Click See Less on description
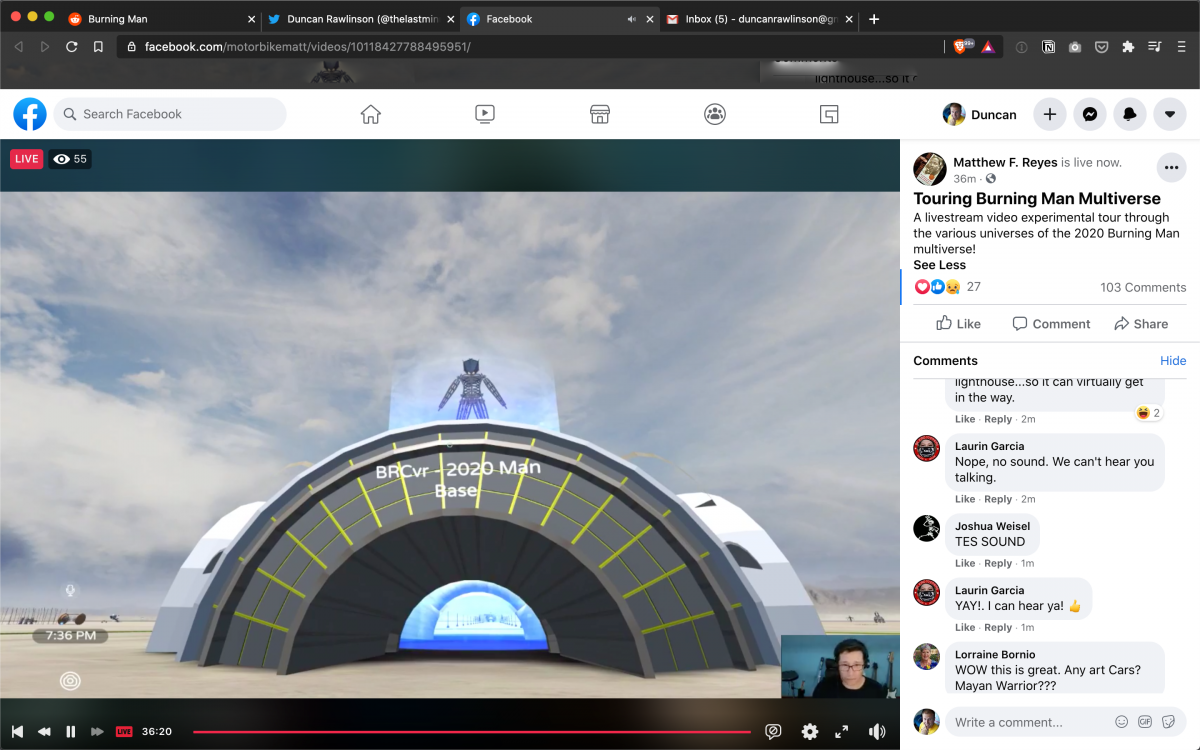Screen dimensions: 1200x750 point(939,265)
